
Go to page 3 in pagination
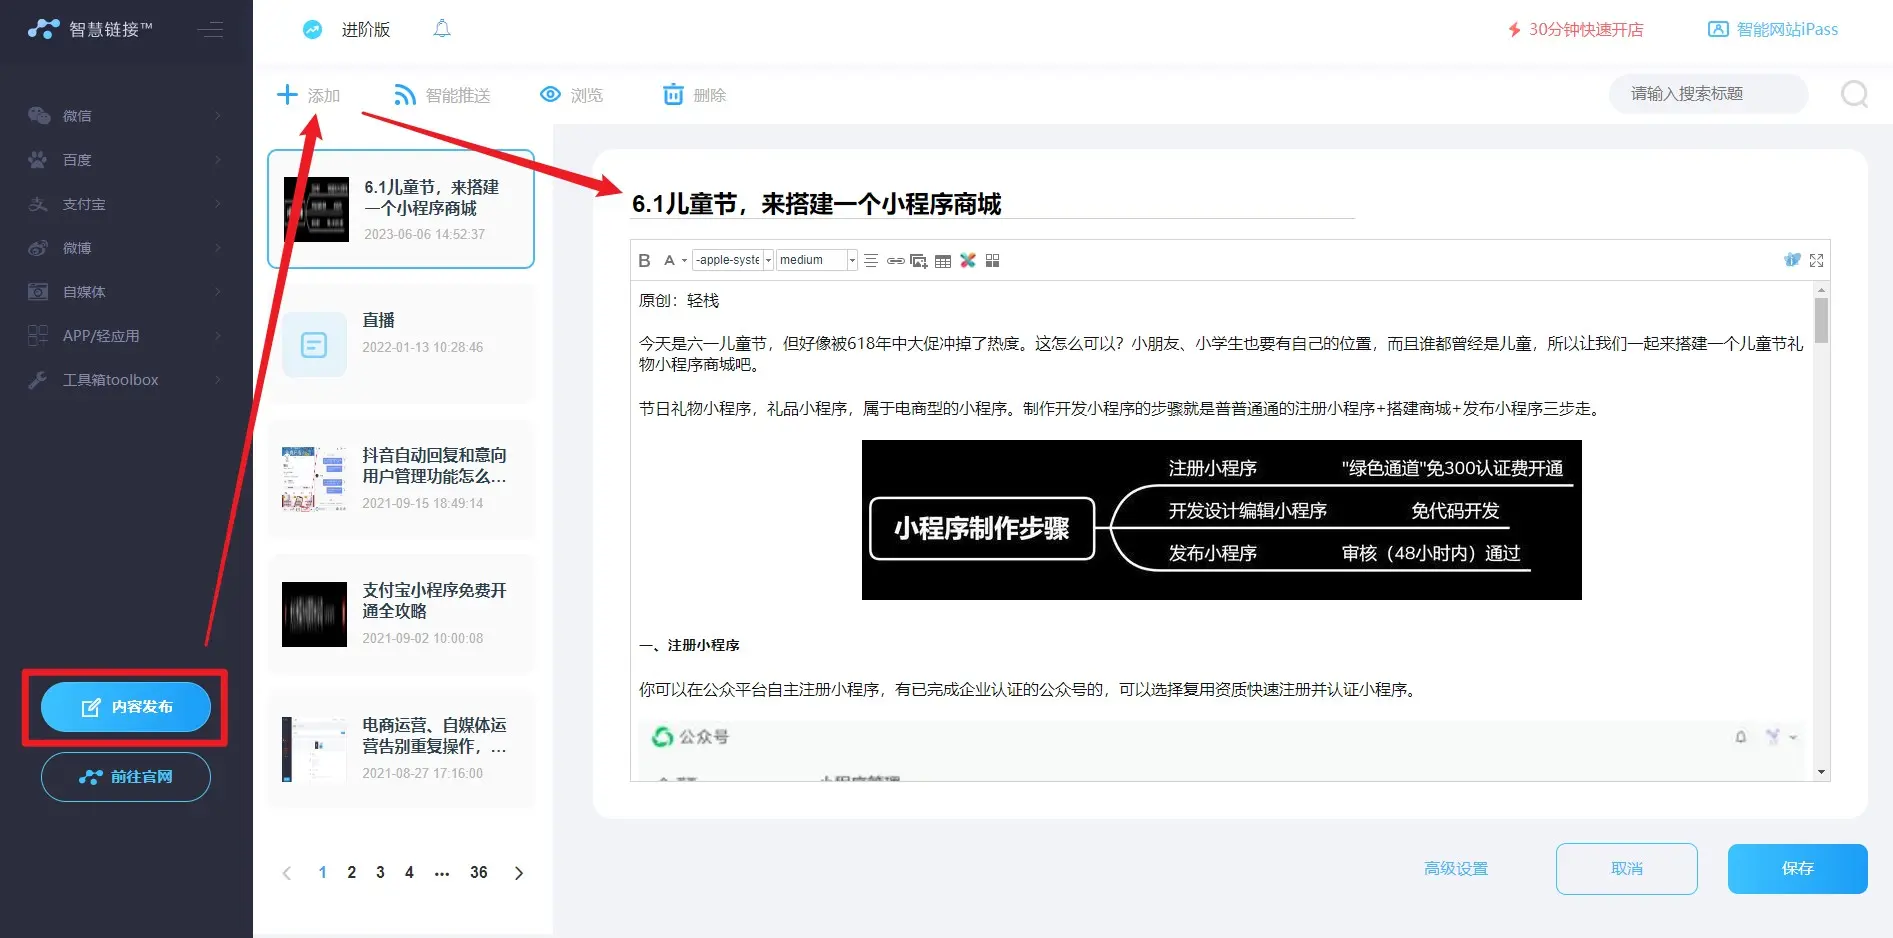380,872
